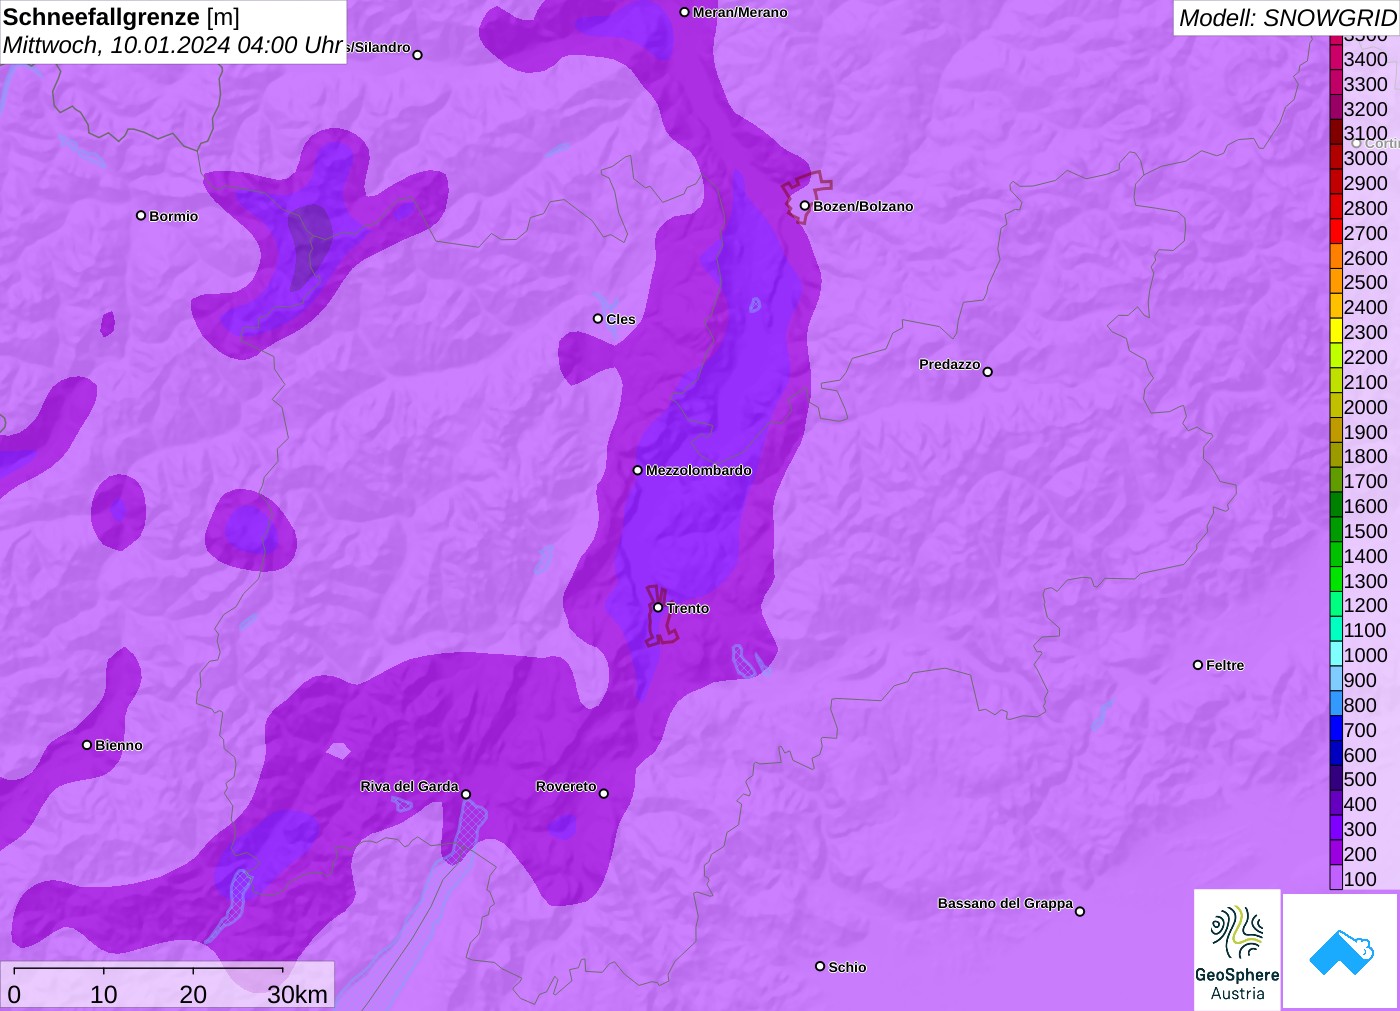Click the 3100 m dark red legend swatch
Screen dimensions: 1400x1011
point(1336,133)
